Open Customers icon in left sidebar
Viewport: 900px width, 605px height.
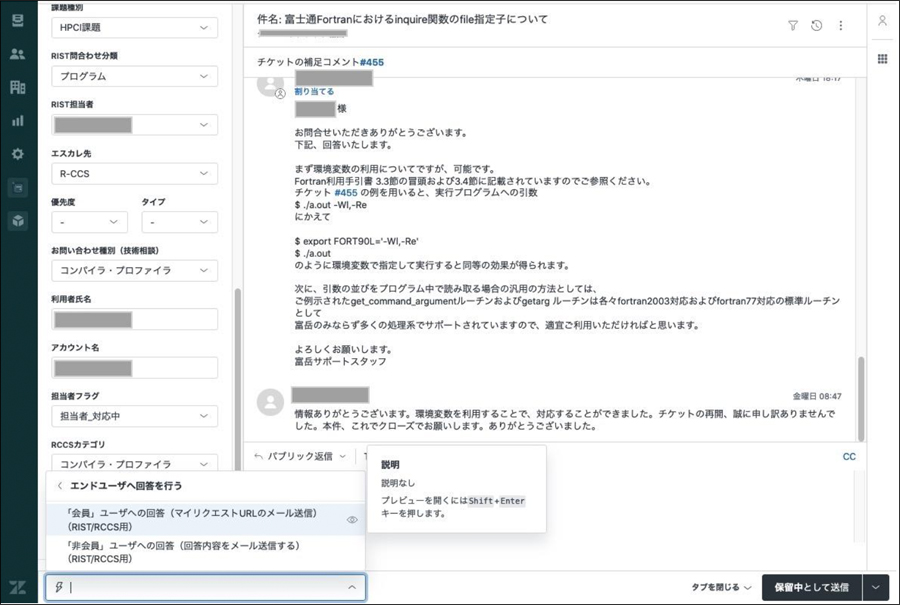[x=18, y=54]
